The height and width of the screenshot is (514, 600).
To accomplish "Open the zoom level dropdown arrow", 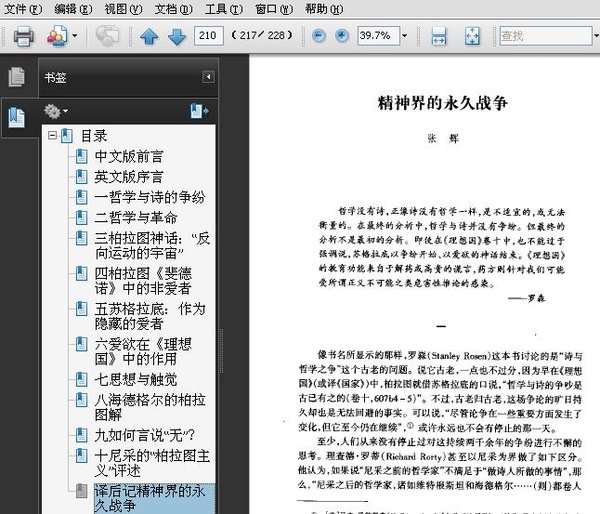I will [x=404, y=36].
